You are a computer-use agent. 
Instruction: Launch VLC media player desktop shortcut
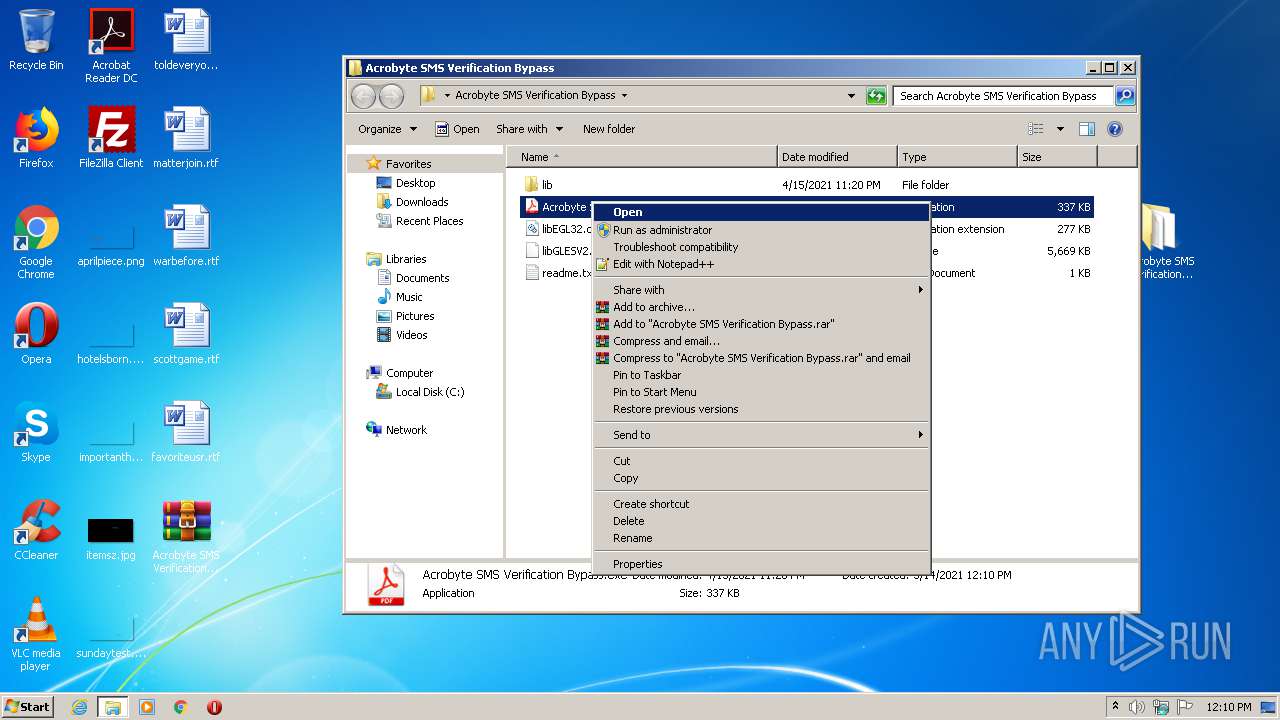[x=36, y=634]
